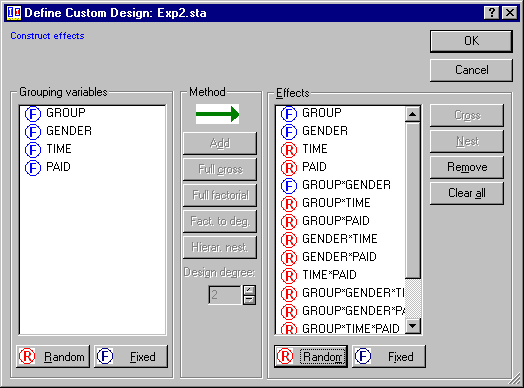Mark selected effect as Fixed
Viewport: 524px width, 388px height.
[389, 357]
